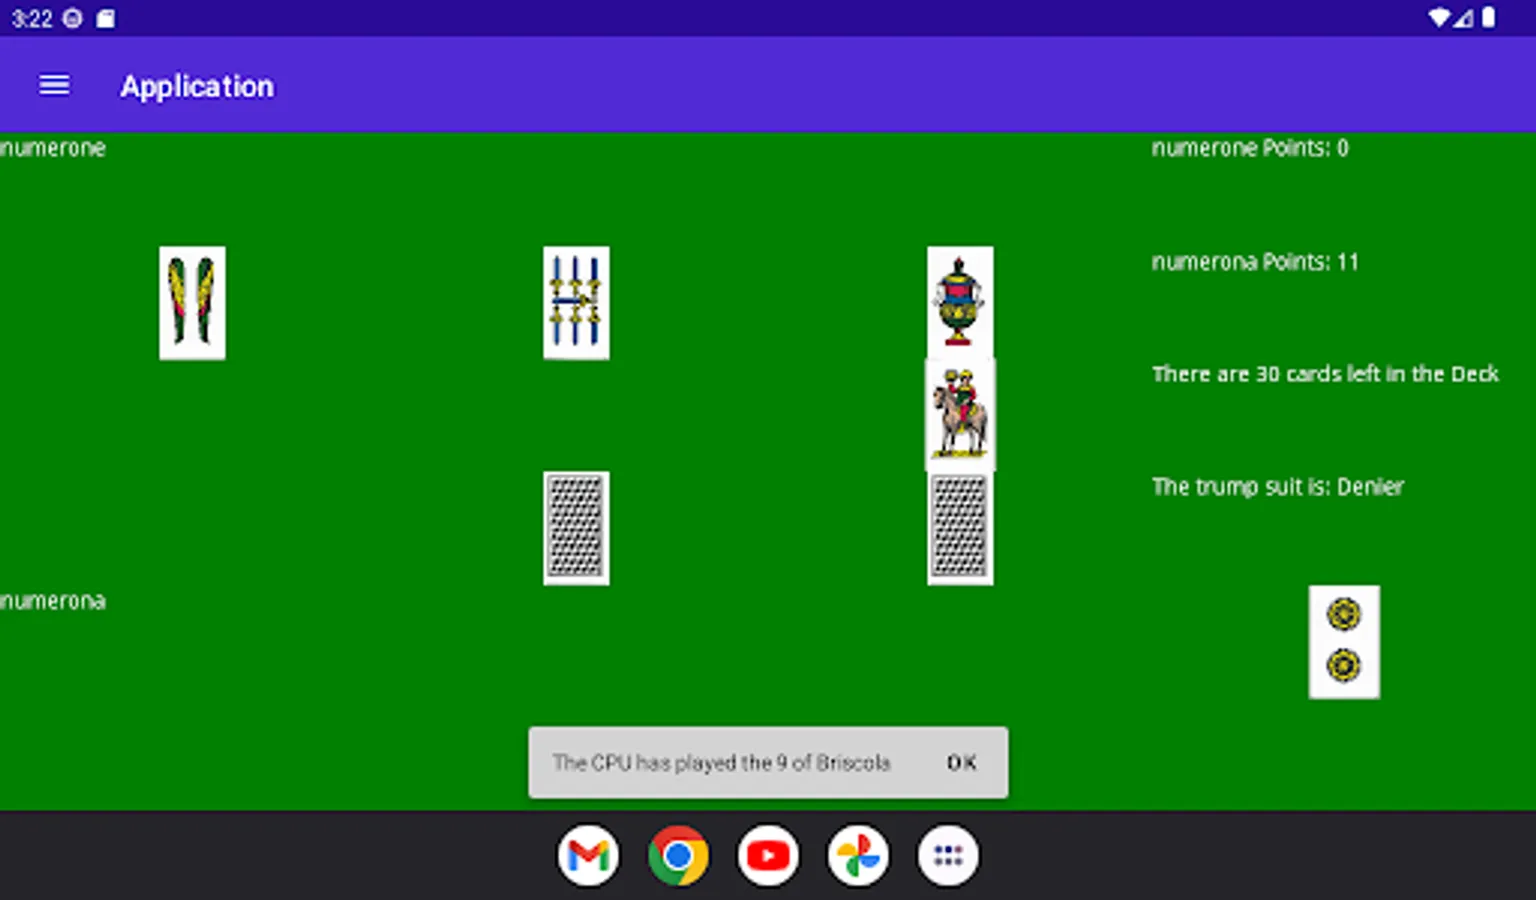Play the cup ace card in hand
This screenshot has height=900, width=1536.
coord(960,302)
